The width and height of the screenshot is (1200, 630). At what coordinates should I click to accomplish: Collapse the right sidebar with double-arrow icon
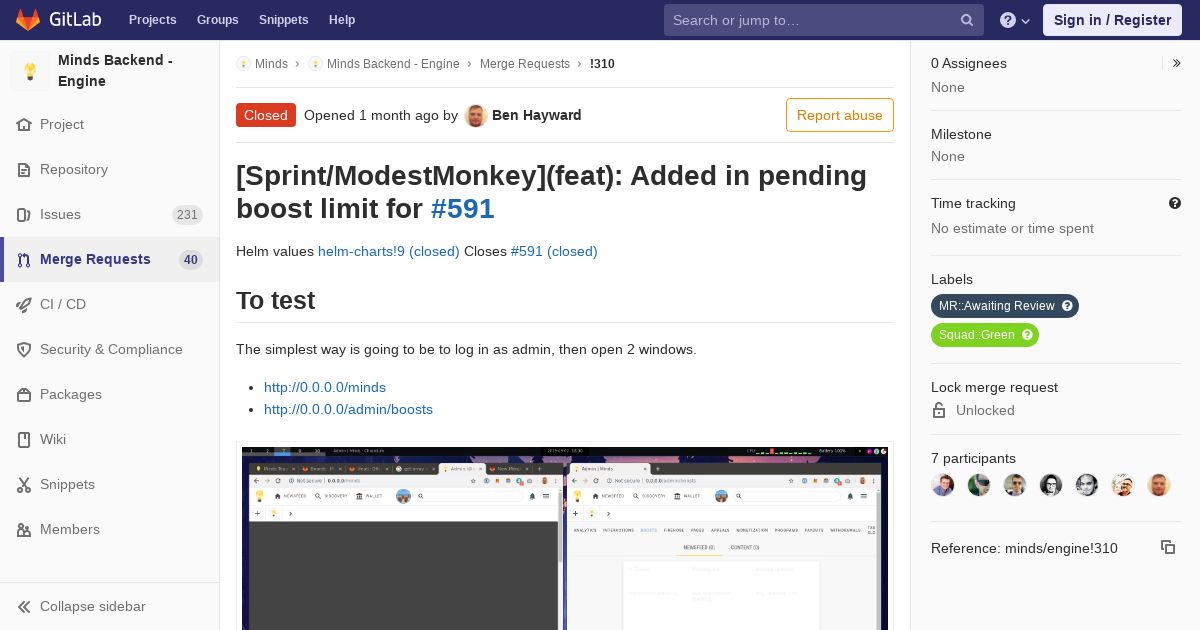(1176, 63)
